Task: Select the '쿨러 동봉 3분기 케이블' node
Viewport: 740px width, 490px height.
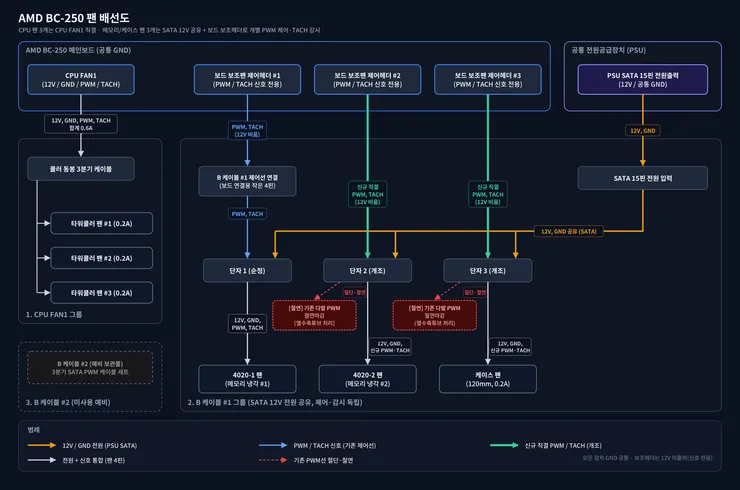Action: coord(81,169)
